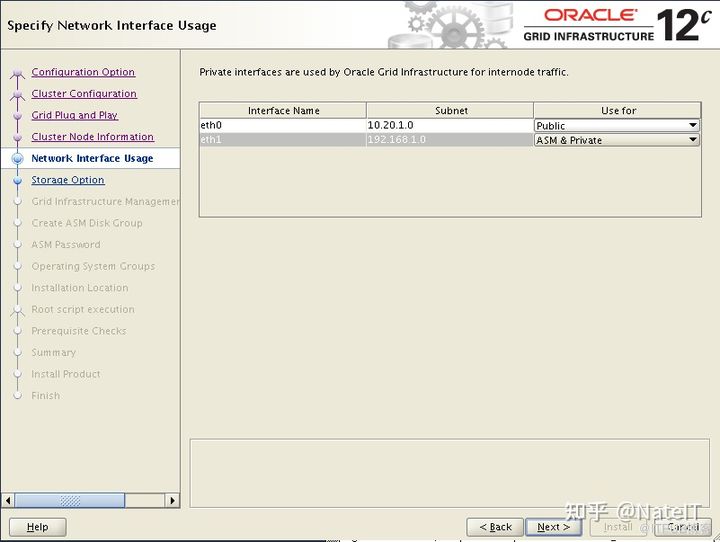Viewport: 720px width, 542px height.
Task: Click the Cluster Node Information step marker icon
Action: (x=17, y=138)
